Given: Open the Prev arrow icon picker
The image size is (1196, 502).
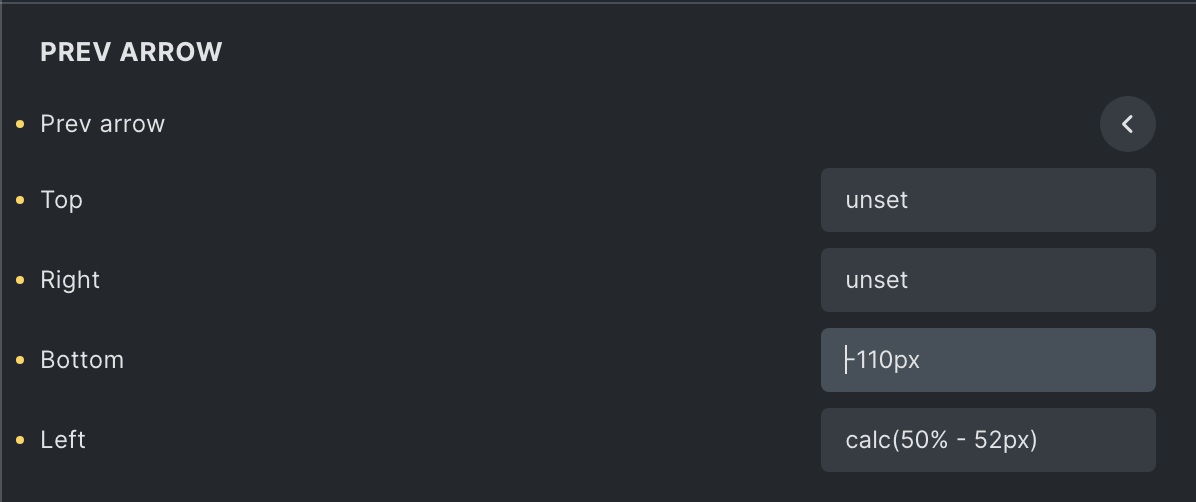Looking at the screenshot, I should 1127,124.
